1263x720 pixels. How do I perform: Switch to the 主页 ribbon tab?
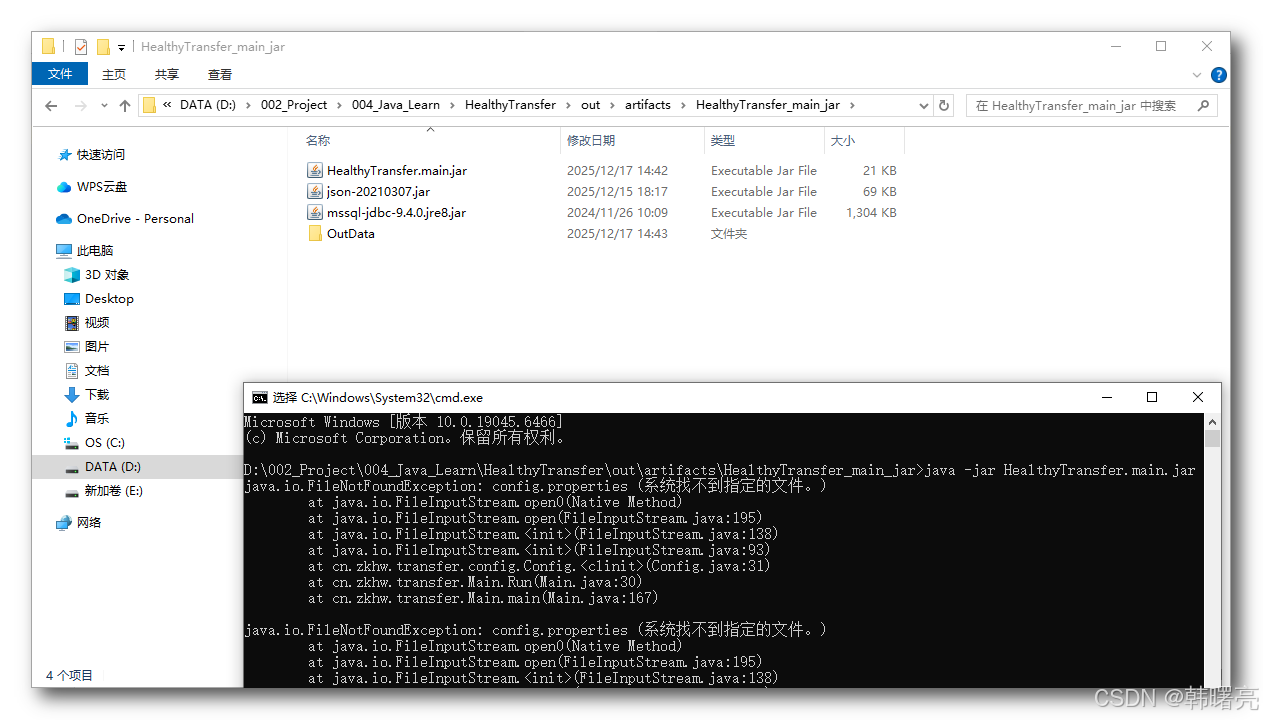113,73
